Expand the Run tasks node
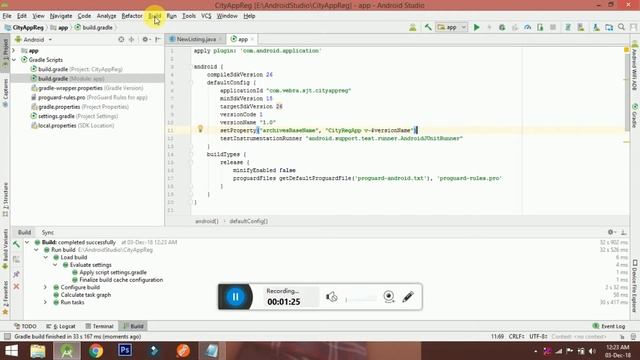Screen dimensions: 640x360 (46, 302)
